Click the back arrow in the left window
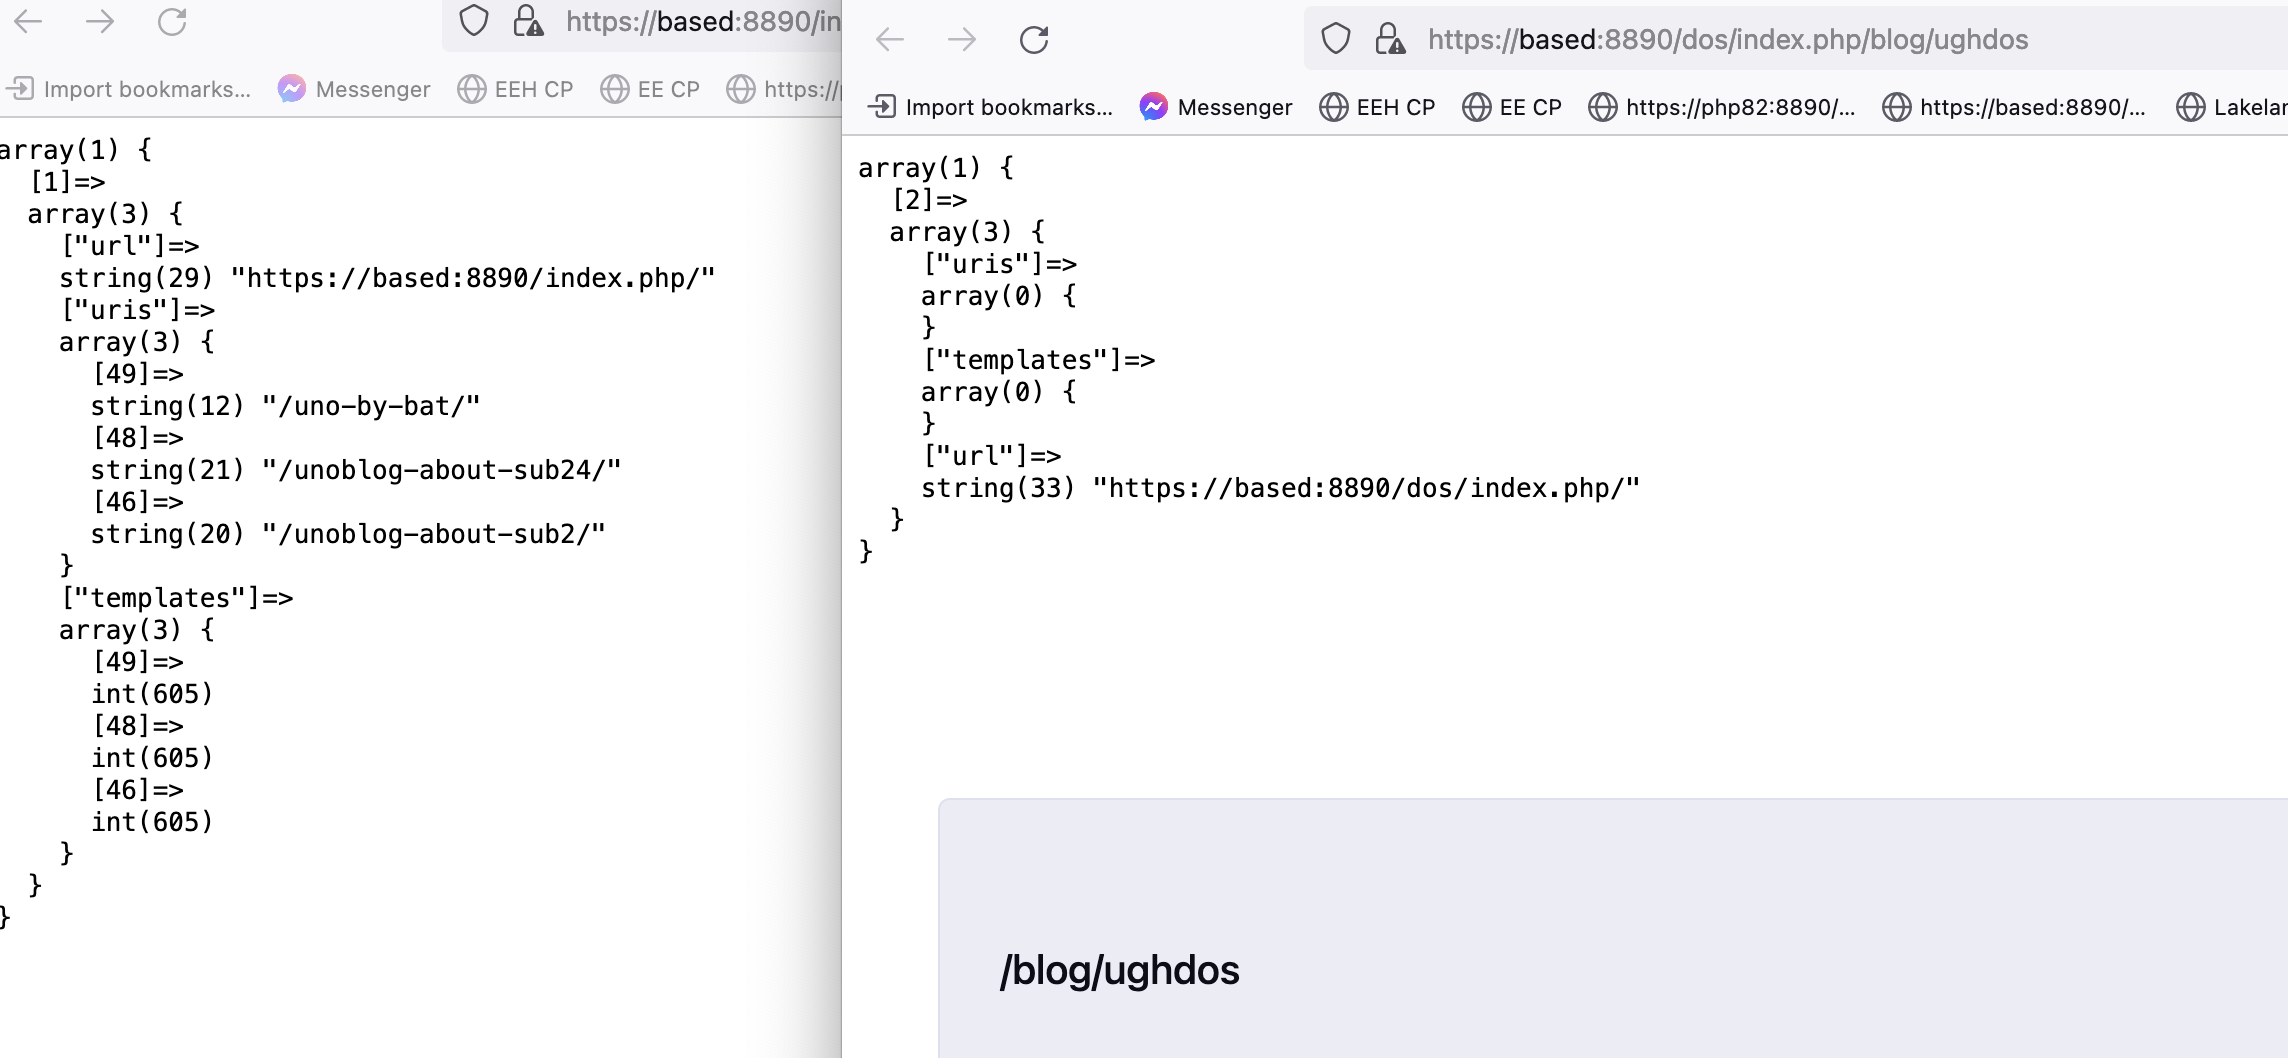Viewport: 2288px width, 1058px height. point(28,22)
